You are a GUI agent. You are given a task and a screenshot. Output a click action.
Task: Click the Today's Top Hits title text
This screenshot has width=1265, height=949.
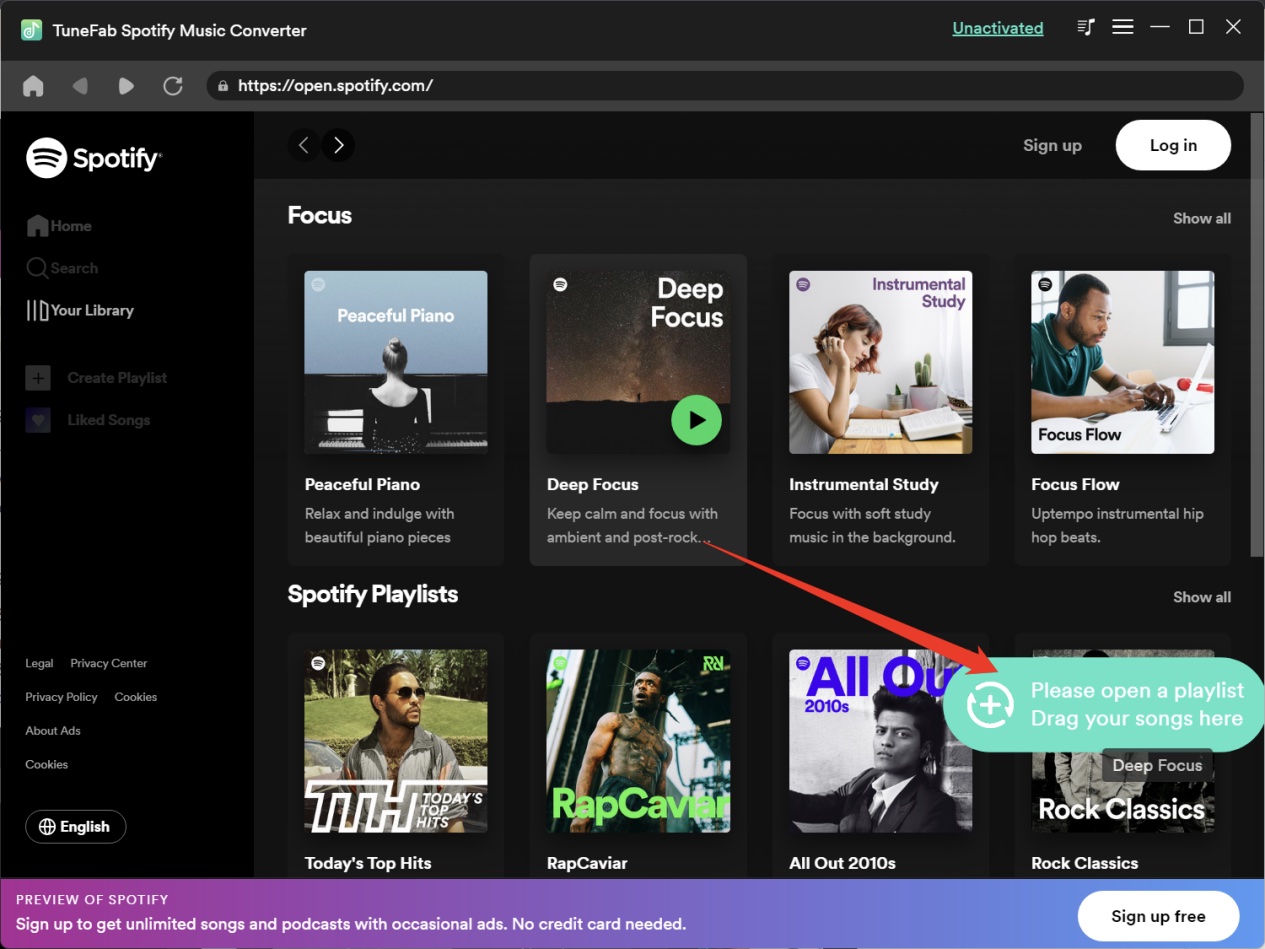point(368,863)
